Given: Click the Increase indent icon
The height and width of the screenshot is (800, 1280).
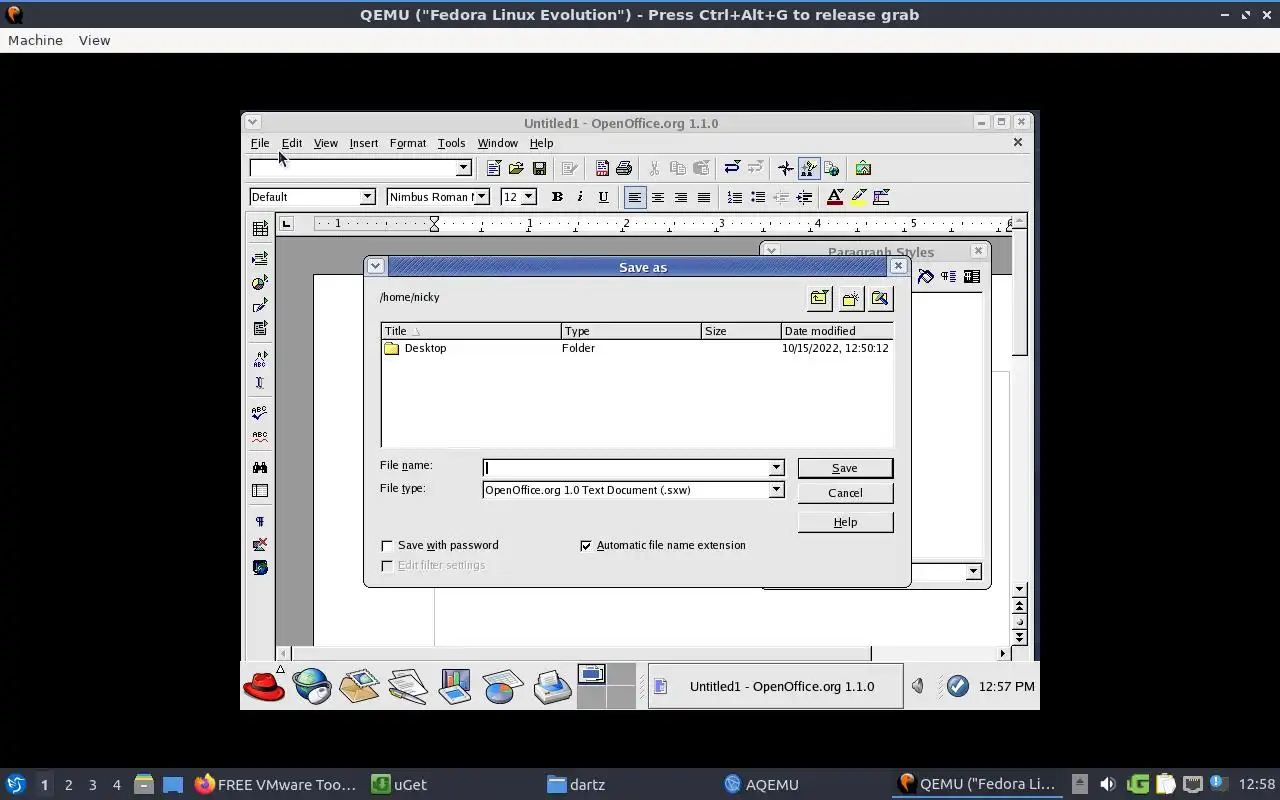Looking at the screenshot, I should coord(804,197).
